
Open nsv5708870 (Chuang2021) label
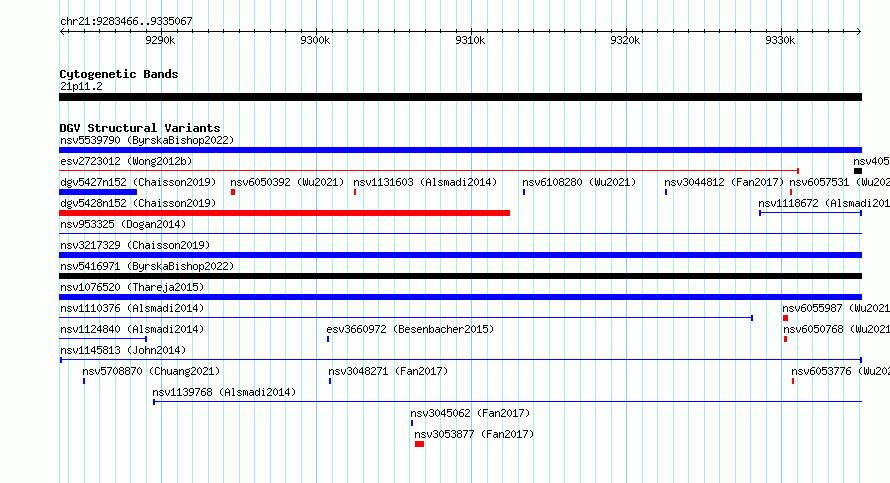(x=152, y=371)
